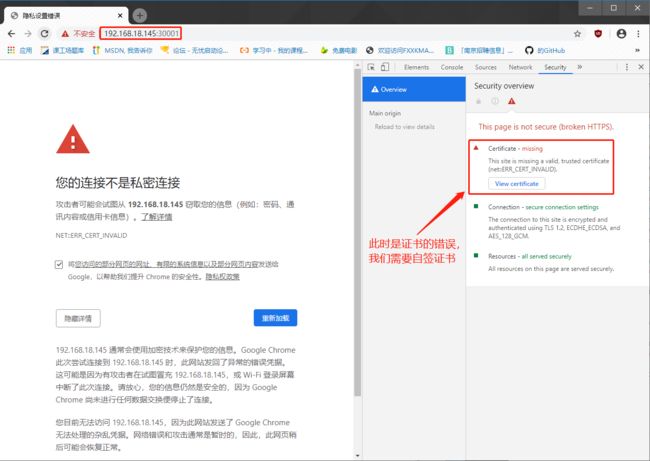Switch to the Console tab

tap(452, 67)
